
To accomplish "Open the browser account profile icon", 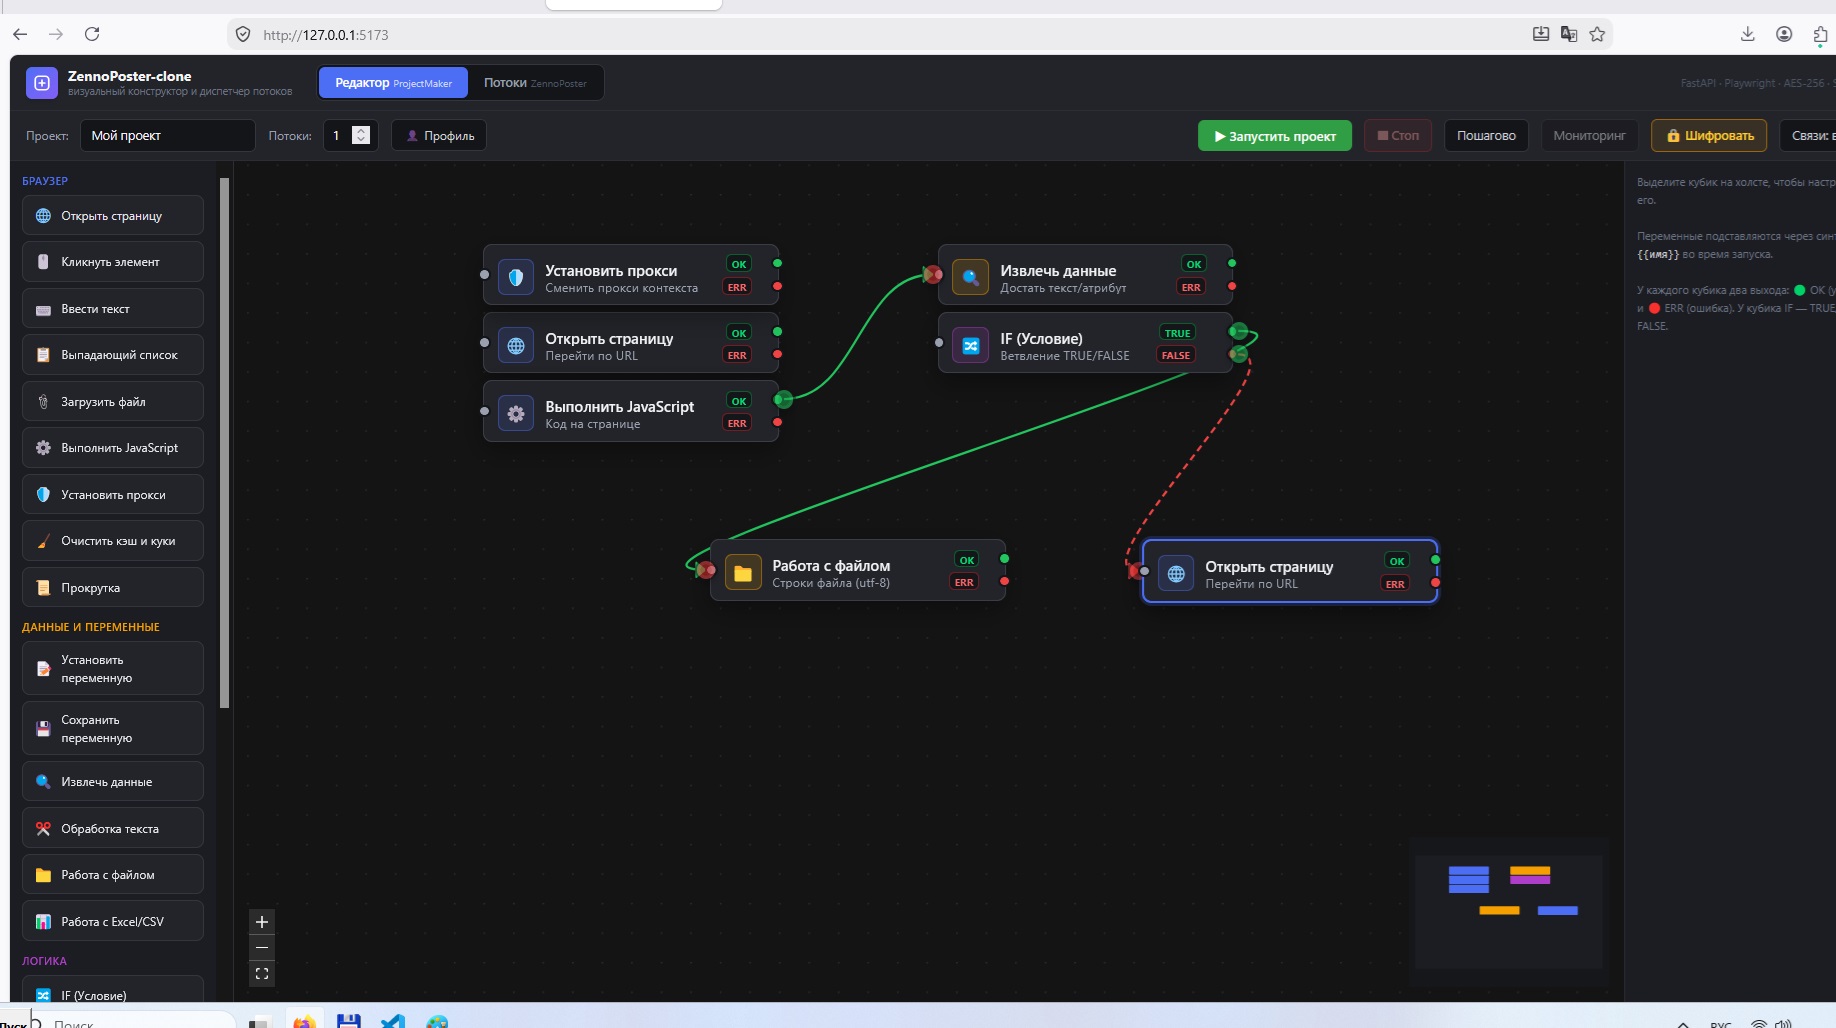I will click(1784, 34).
